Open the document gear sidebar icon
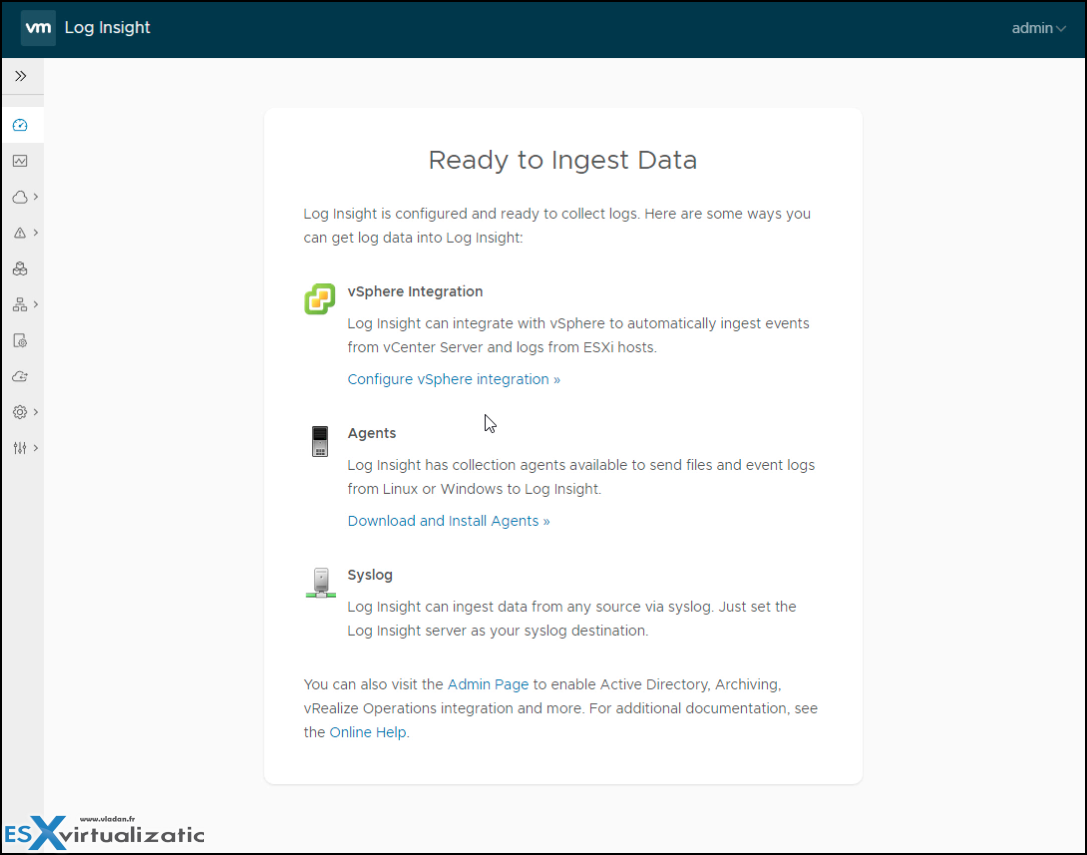The image size is (1087, 855). (20, 340)
